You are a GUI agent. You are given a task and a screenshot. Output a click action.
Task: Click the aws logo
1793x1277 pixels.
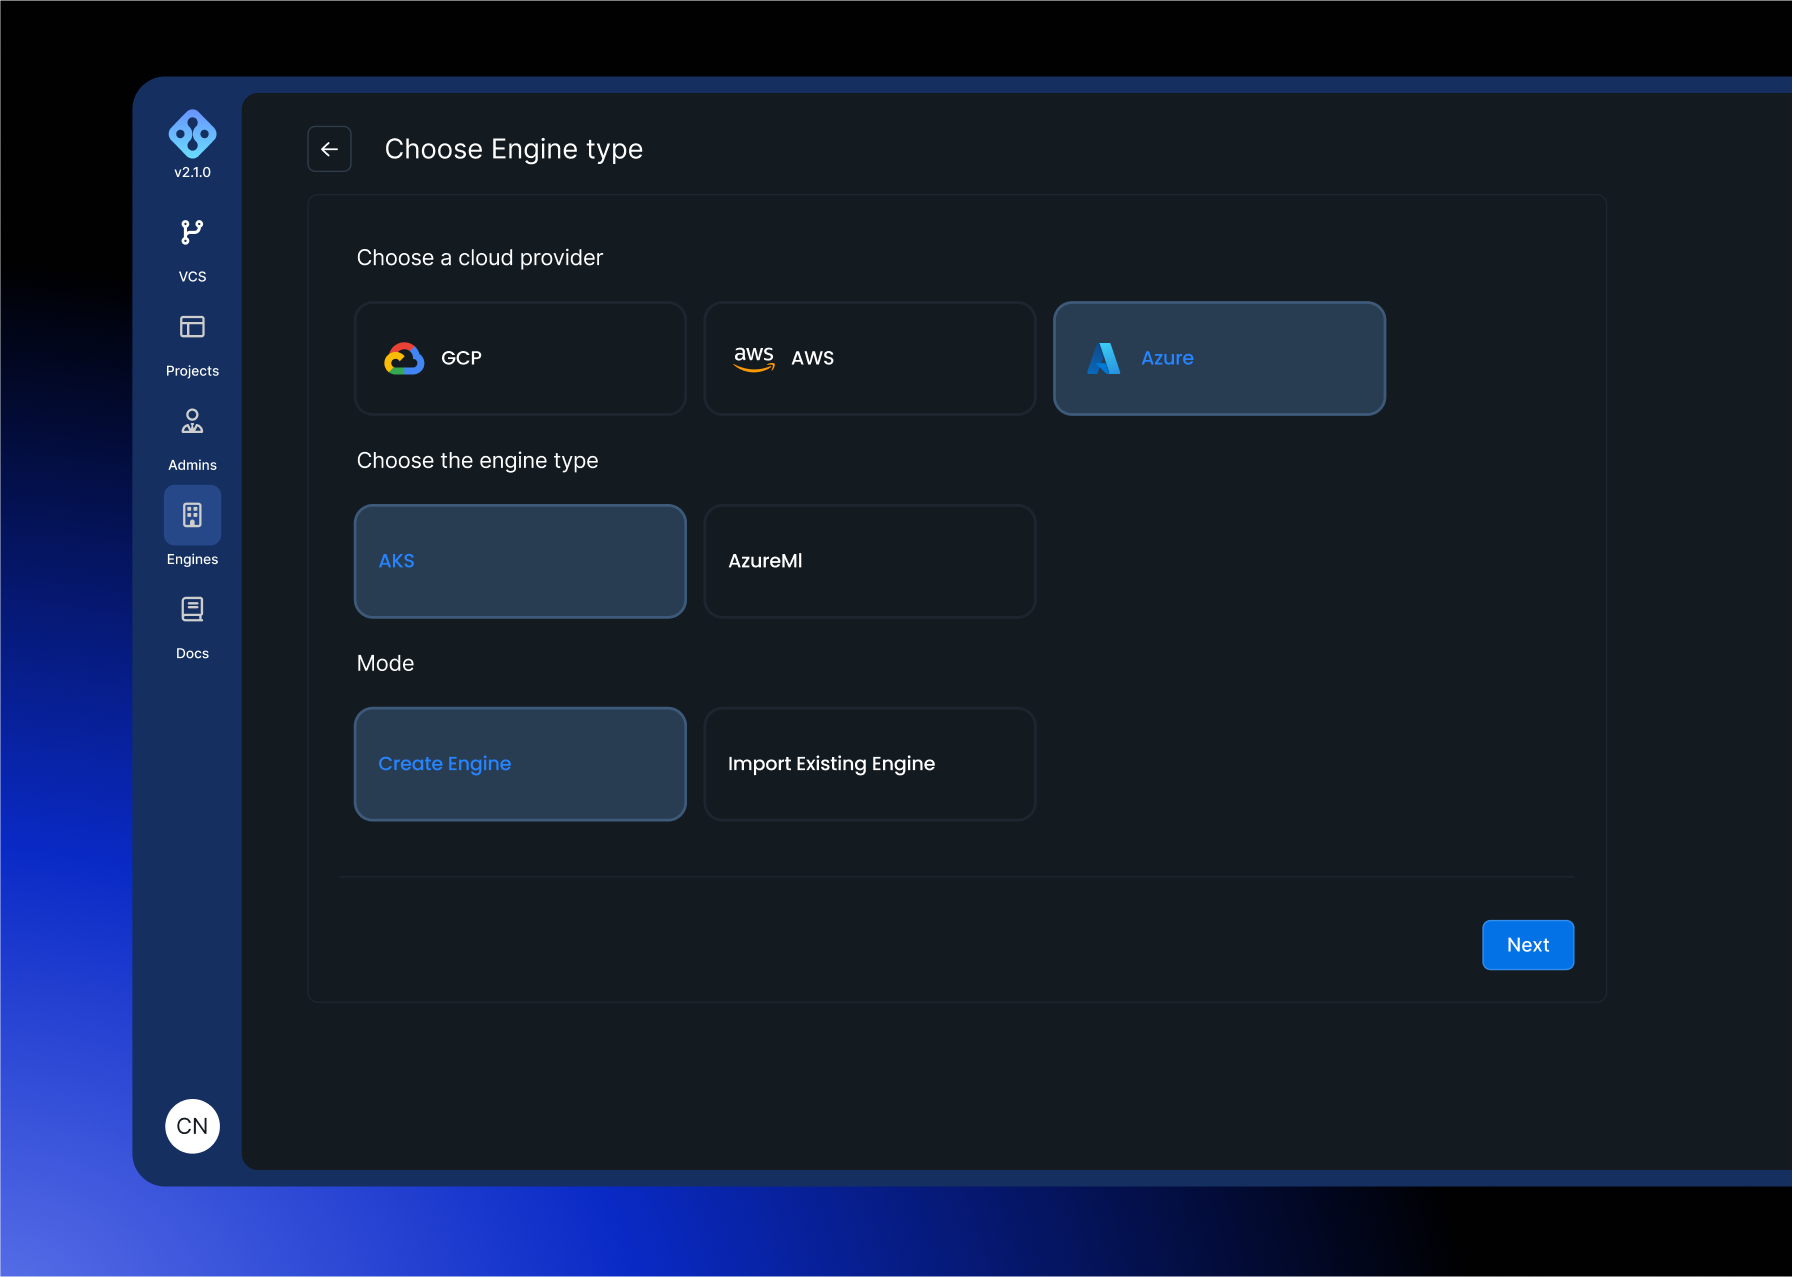coord(754,358)
